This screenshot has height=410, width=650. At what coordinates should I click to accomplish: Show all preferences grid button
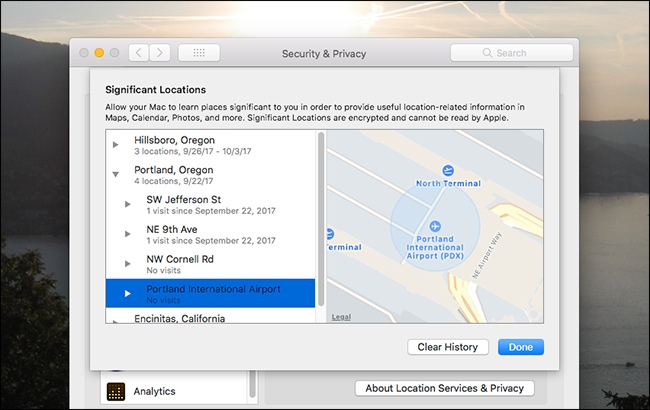(199, 53)
